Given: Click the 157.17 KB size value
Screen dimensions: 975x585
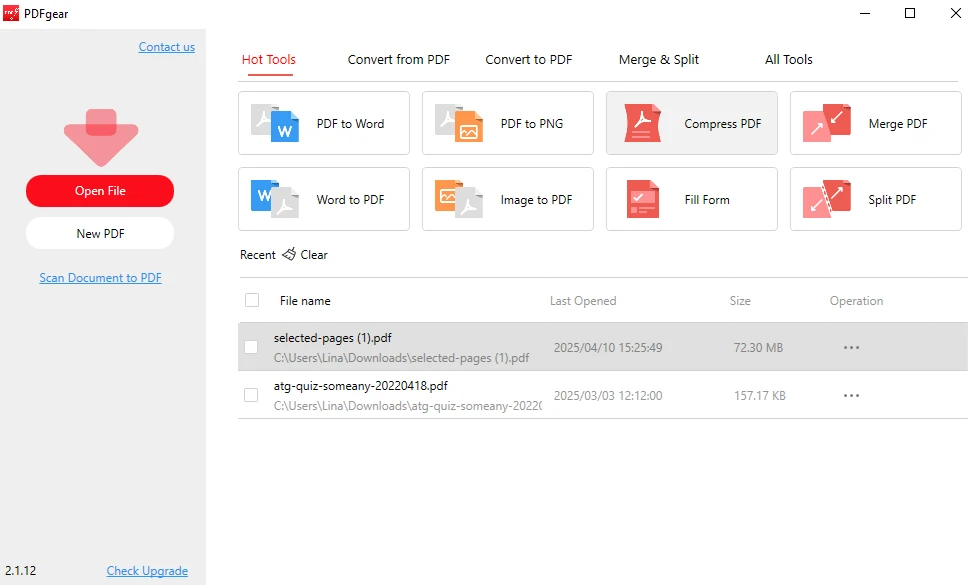Looking at the screenshot, I should pyautogui.click(x=759, y=395).
